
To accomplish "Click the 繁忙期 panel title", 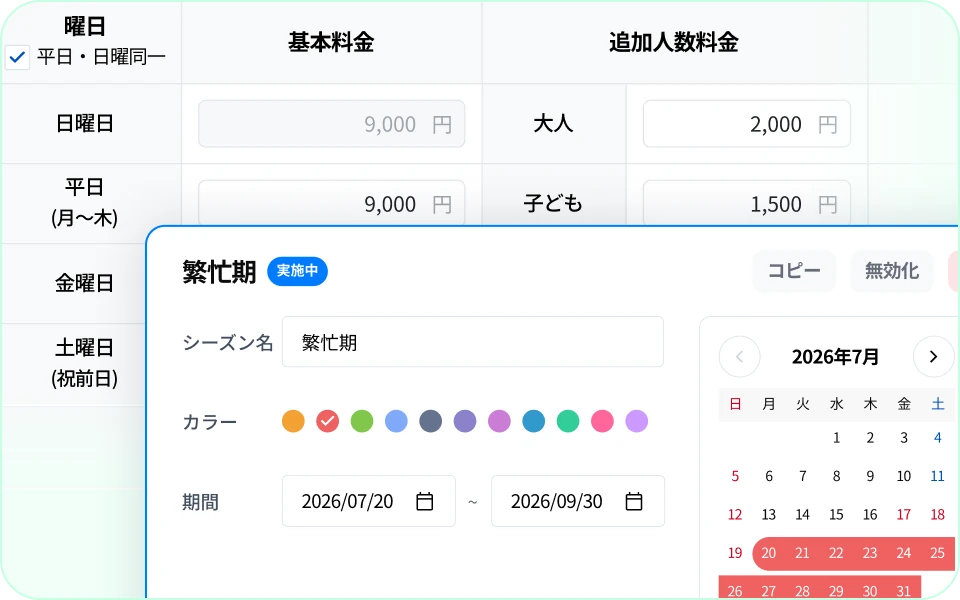I will click(219, 272).
